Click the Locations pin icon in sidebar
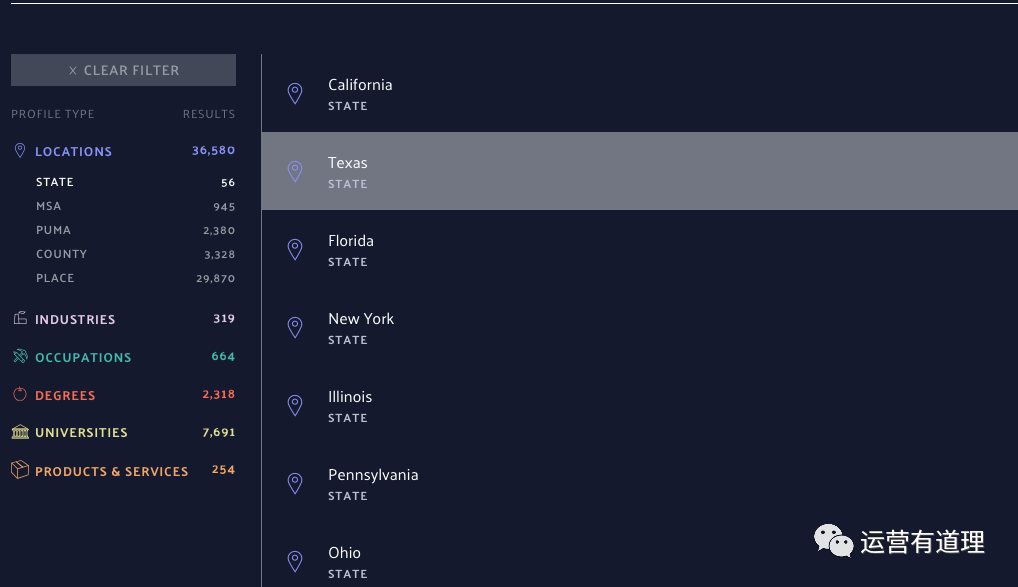The width and height of the screenshot is (1018, 587). [20, 151]
